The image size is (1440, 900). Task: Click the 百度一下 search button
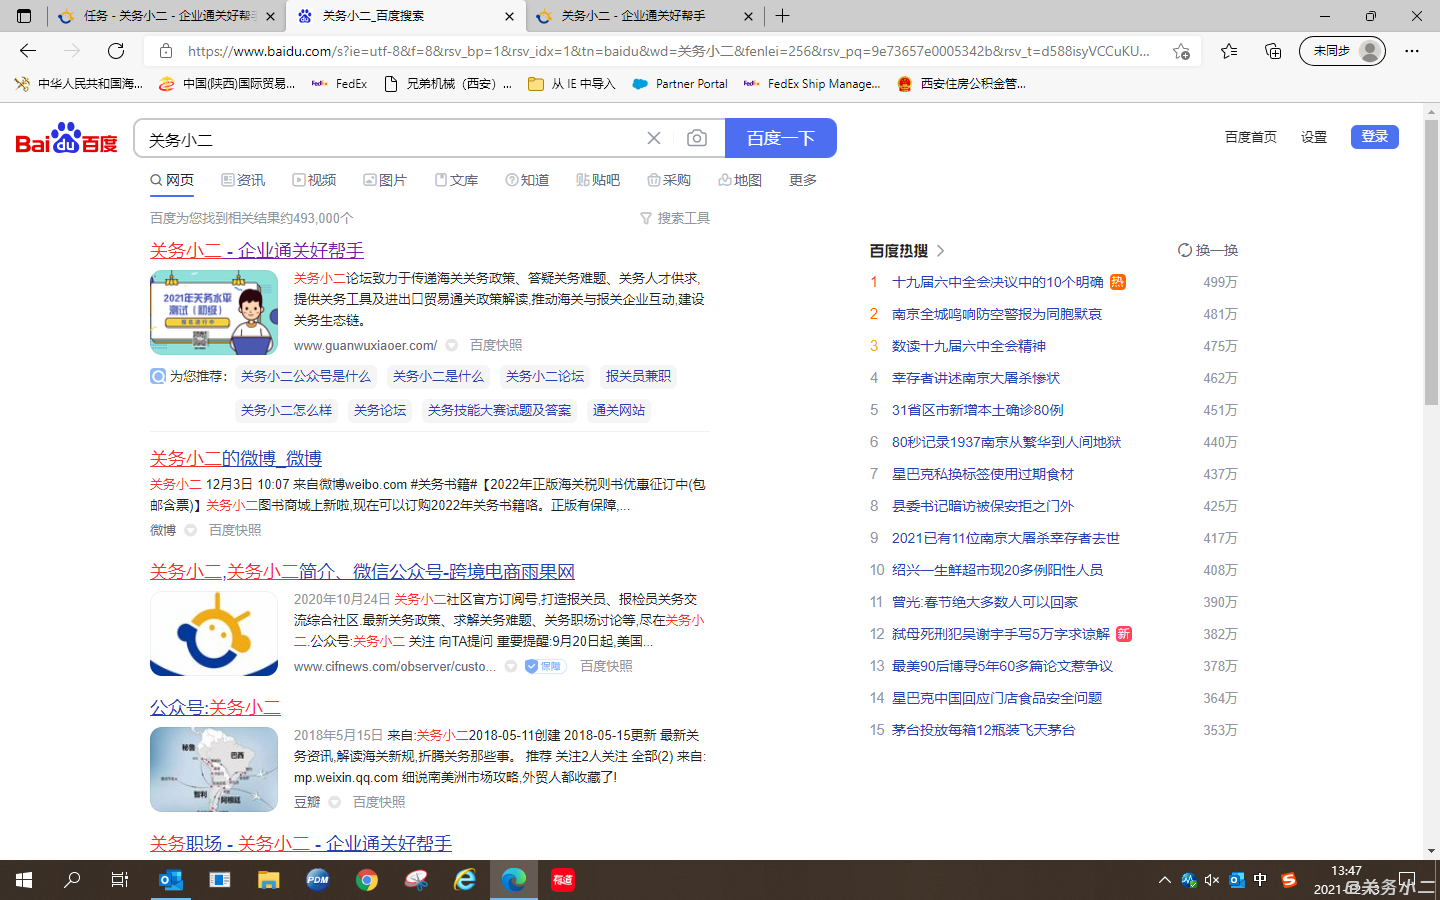[781, 138]
